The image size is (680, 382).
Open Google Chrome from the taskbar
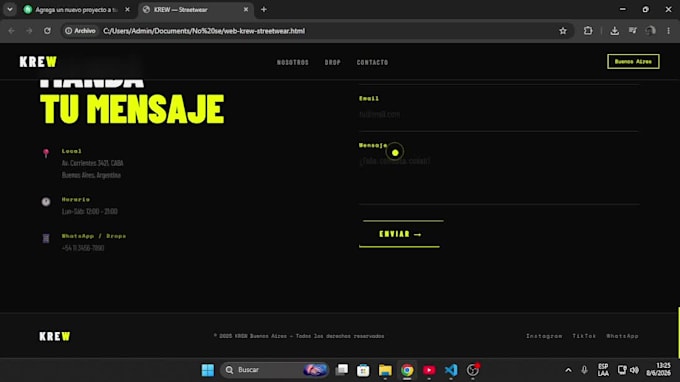[407, 370]
